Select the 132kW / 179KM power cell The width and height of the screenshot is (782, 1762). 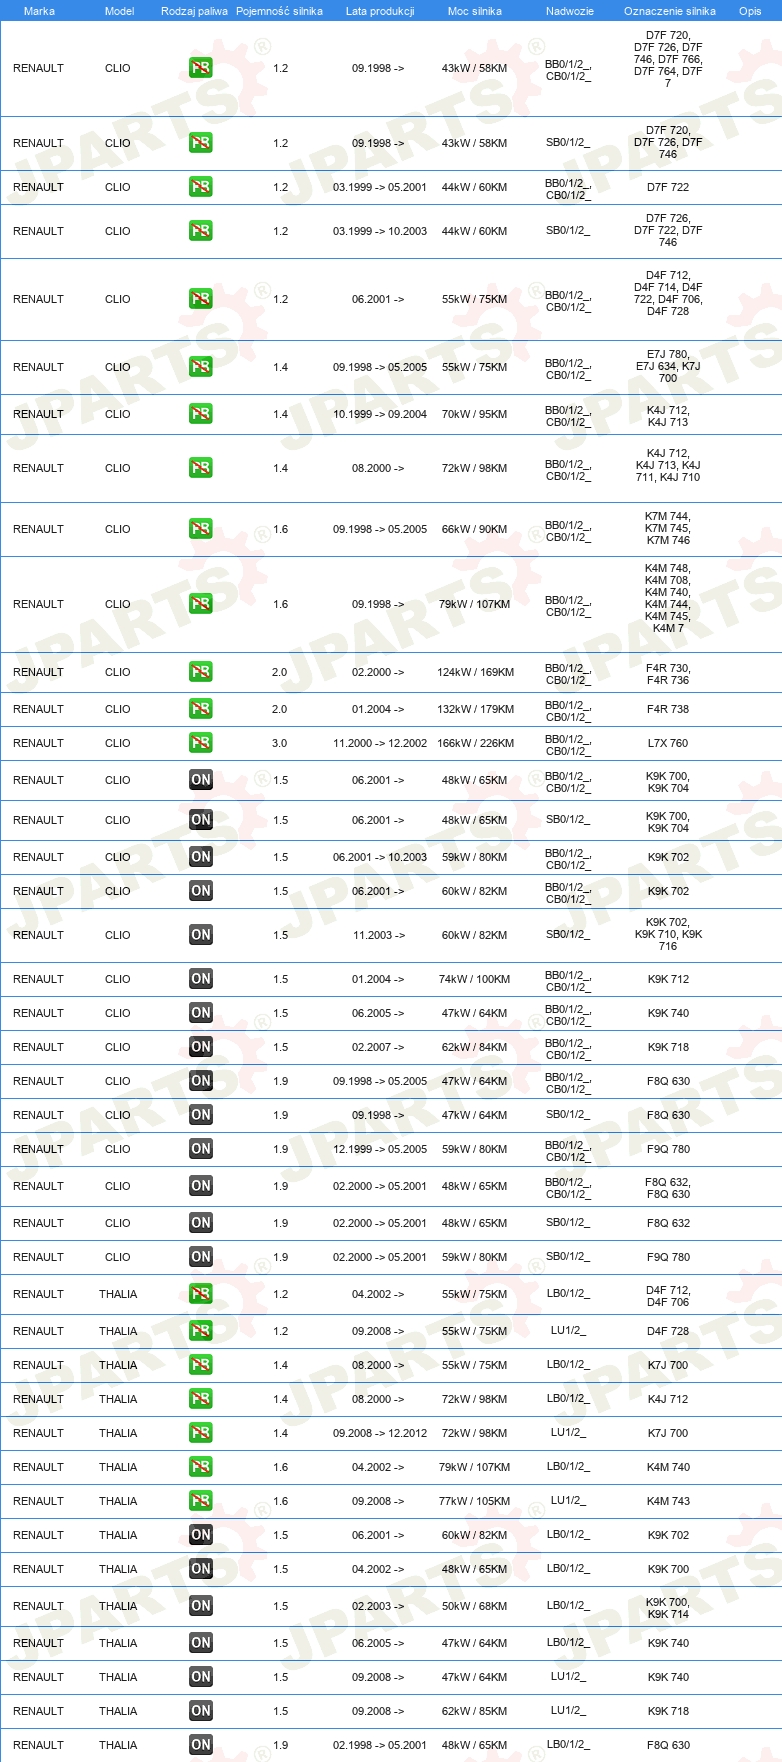475,709
